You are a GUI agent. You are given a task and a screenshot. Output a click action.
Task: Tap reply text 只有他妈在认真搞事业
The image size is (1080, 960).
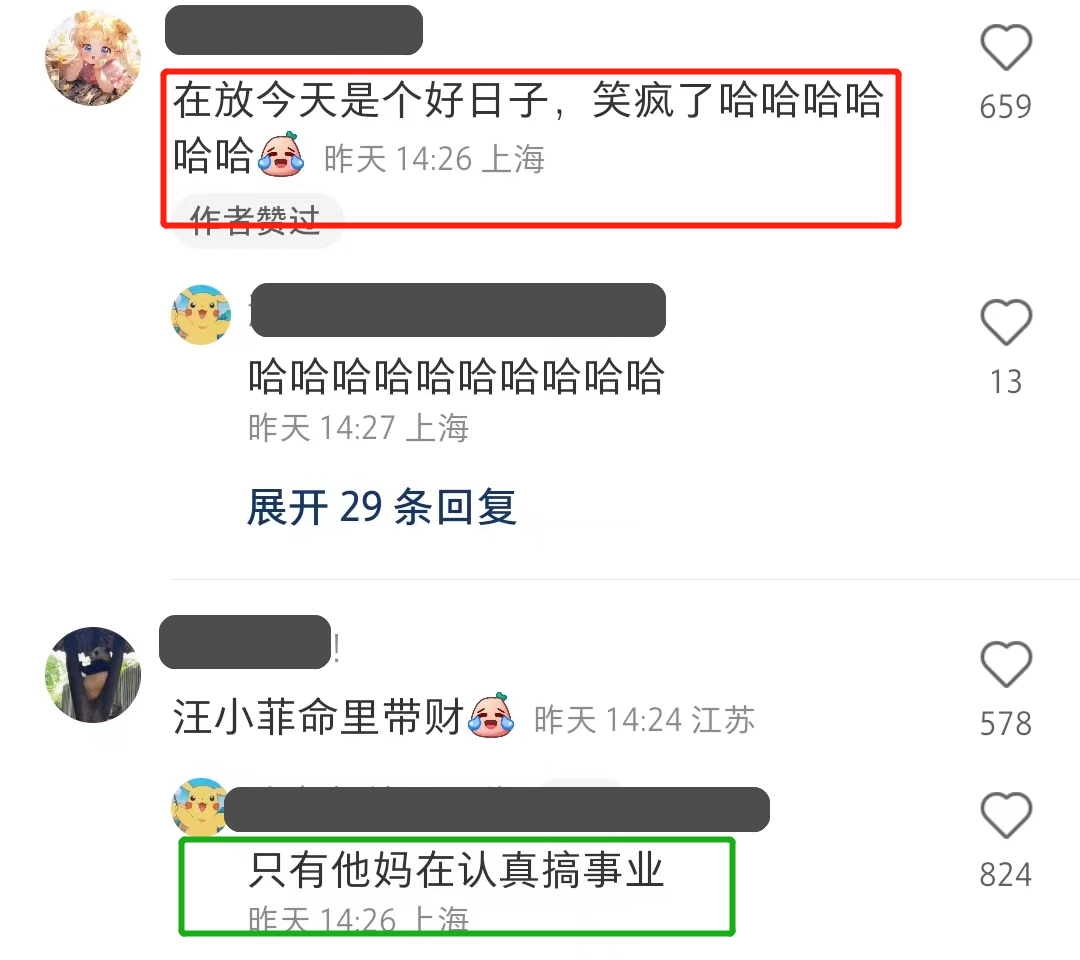pos(456,870)
